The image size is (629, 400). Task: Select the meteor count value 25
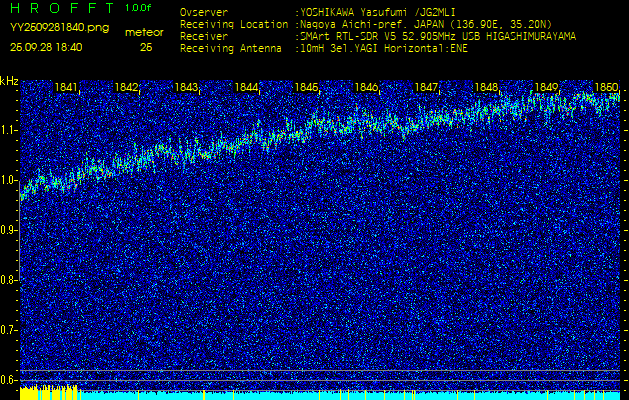[146, 47]
